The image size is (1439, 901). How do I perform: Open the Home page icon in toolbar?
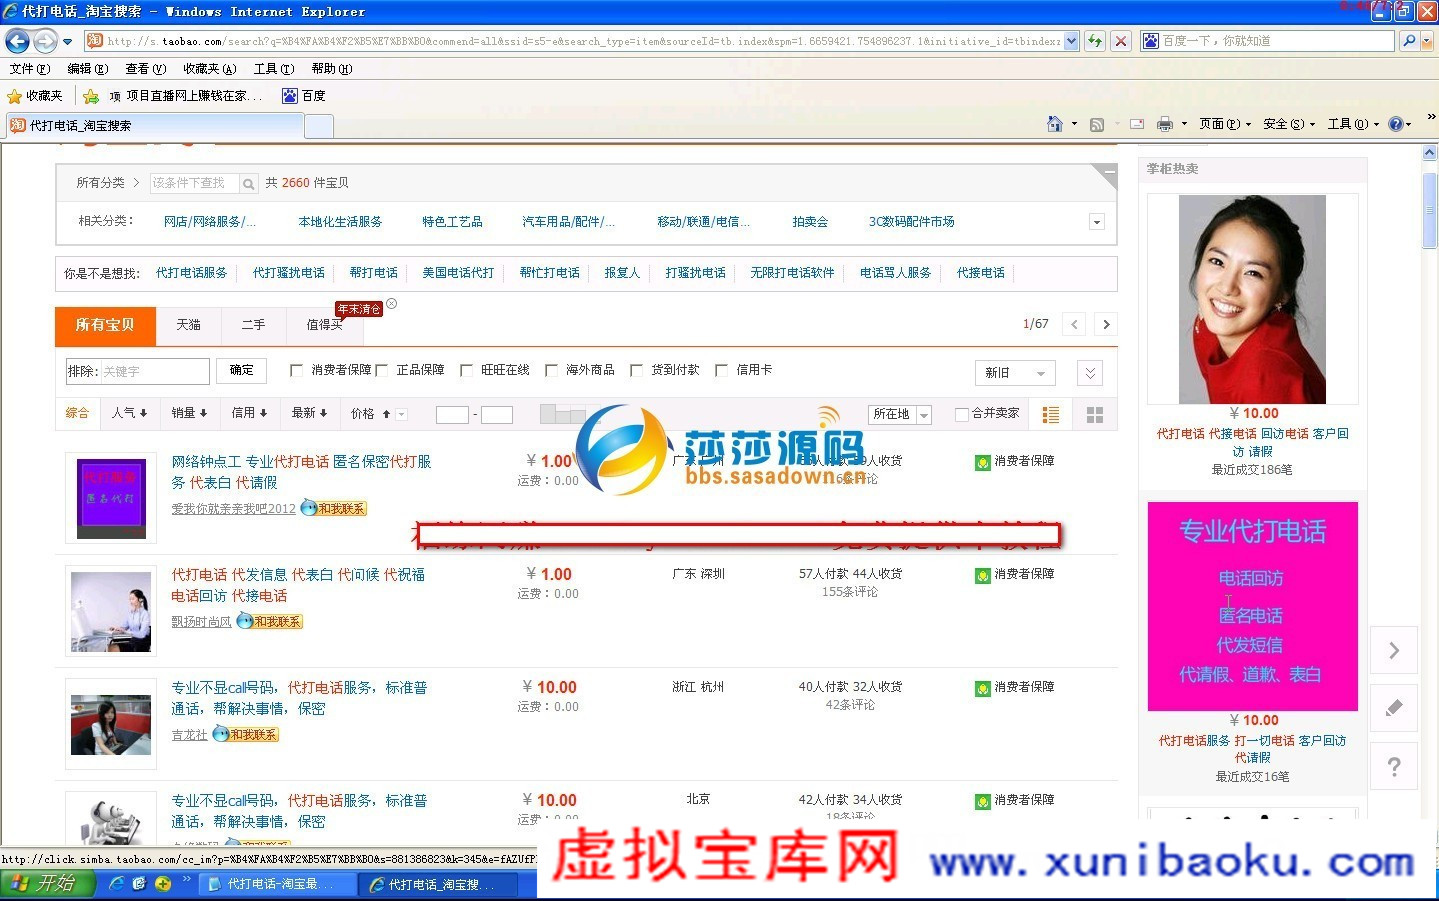(1054, 124)
